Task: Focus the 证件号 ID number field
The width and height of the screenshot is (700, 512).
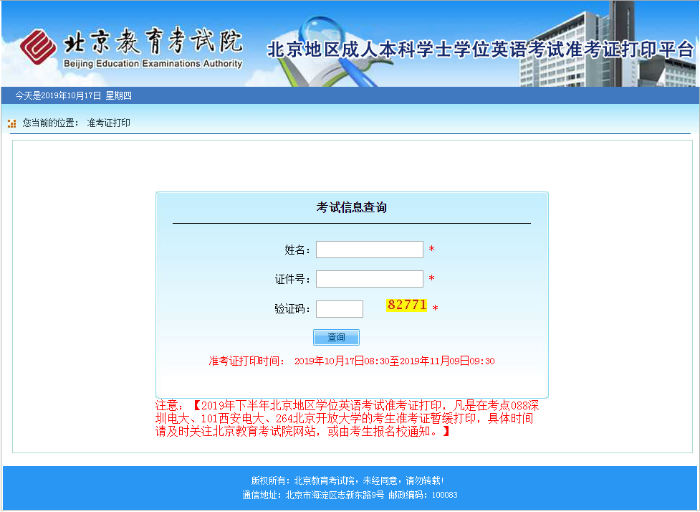Action: tap(369, 279)
